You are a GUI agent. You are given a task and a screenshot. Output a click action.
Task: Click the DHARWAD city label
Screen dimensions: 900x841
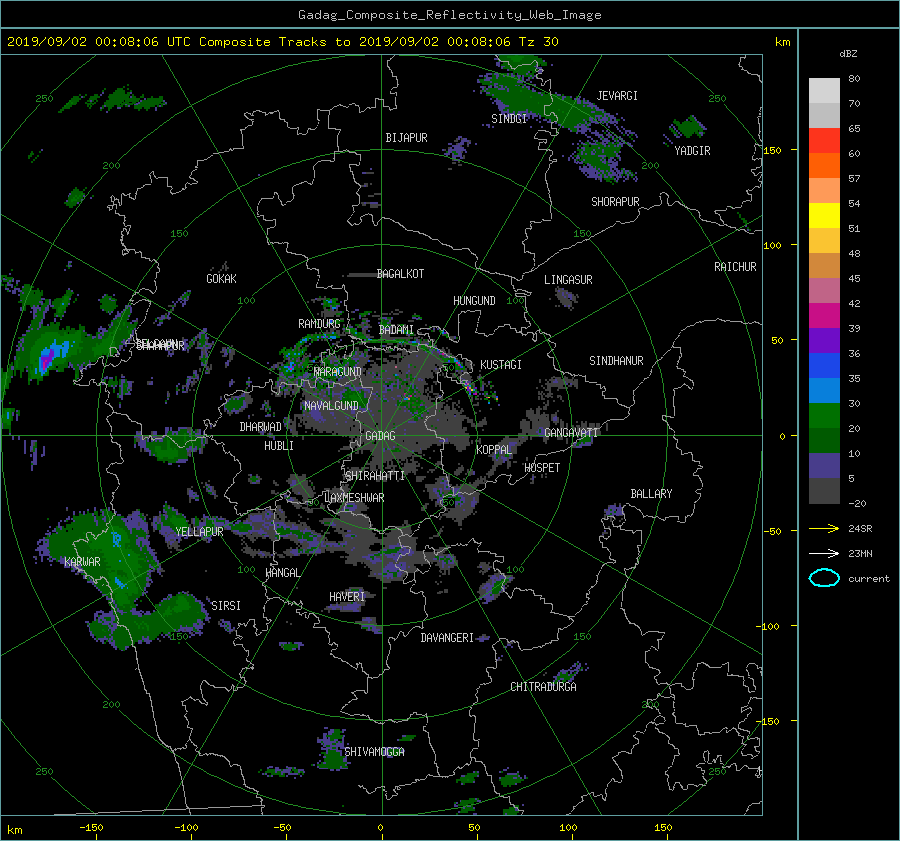coord(261,427)
